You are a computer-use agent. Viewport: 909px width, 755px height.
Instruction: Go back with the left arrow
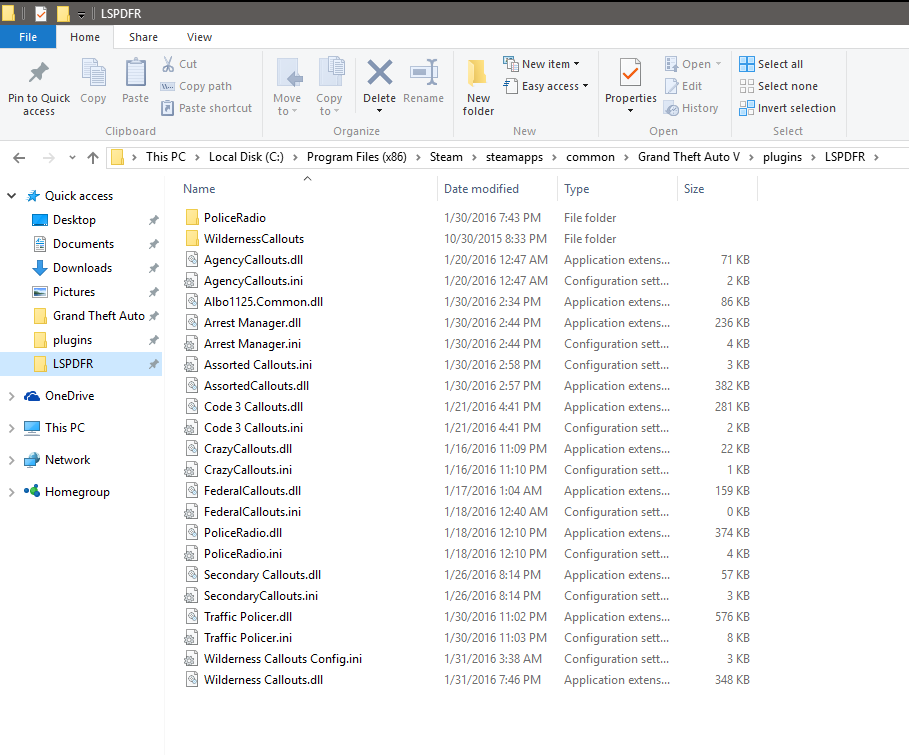[19, 157]
